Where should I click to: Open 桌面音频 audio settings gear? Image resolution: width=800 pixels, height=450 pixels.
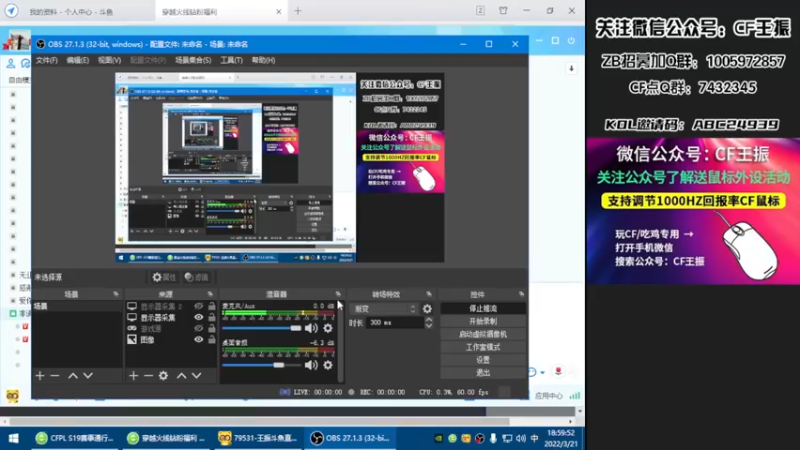click(328, 365)
